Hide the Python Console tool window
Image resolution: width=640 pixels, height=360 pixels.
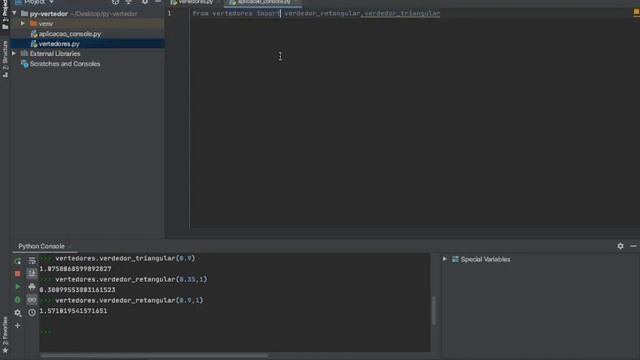[633, 246]
